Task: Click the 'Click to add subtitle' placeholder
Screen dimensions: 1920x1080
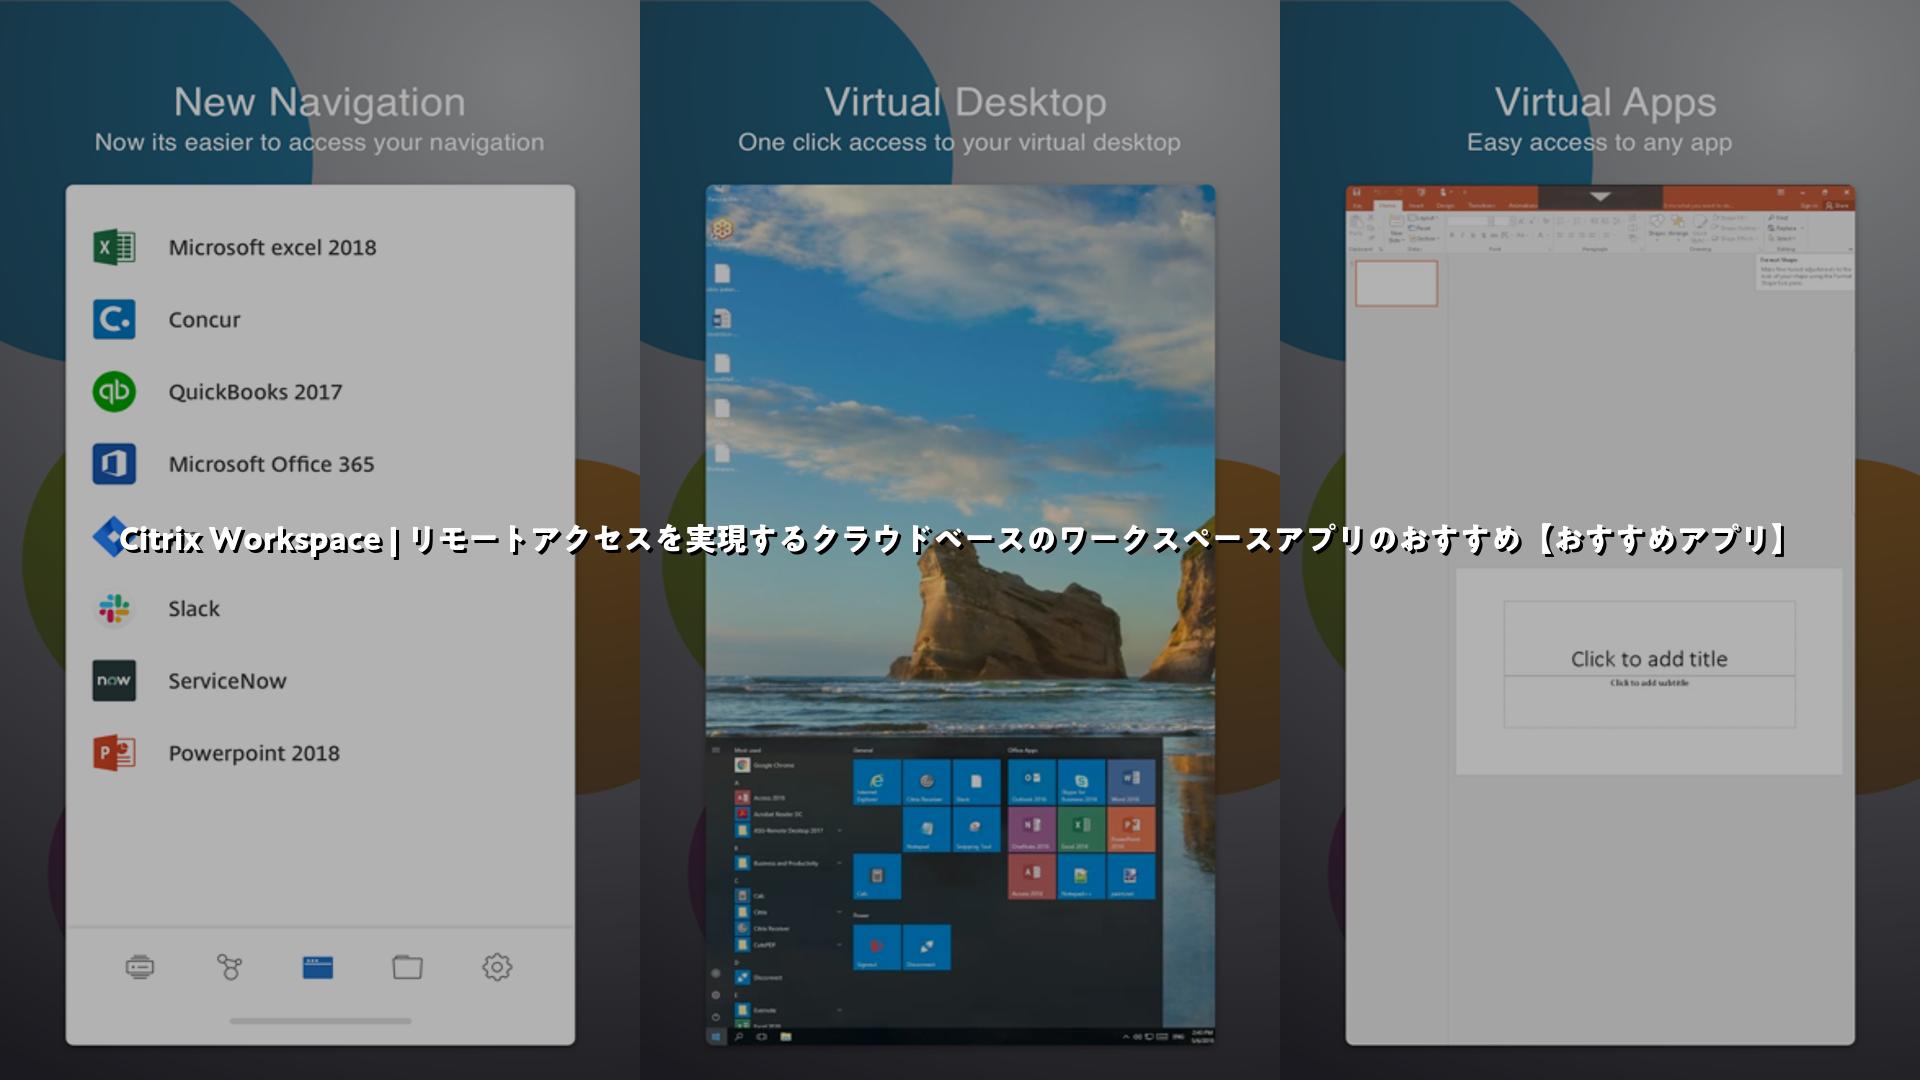Action: click(1649, 701)
